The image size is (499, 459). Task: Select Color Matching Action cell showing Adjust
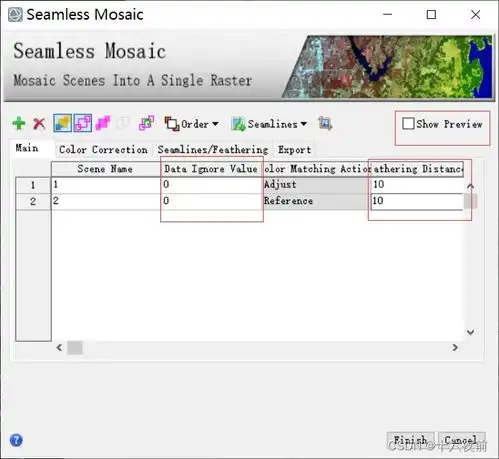(x=316, y=184)
